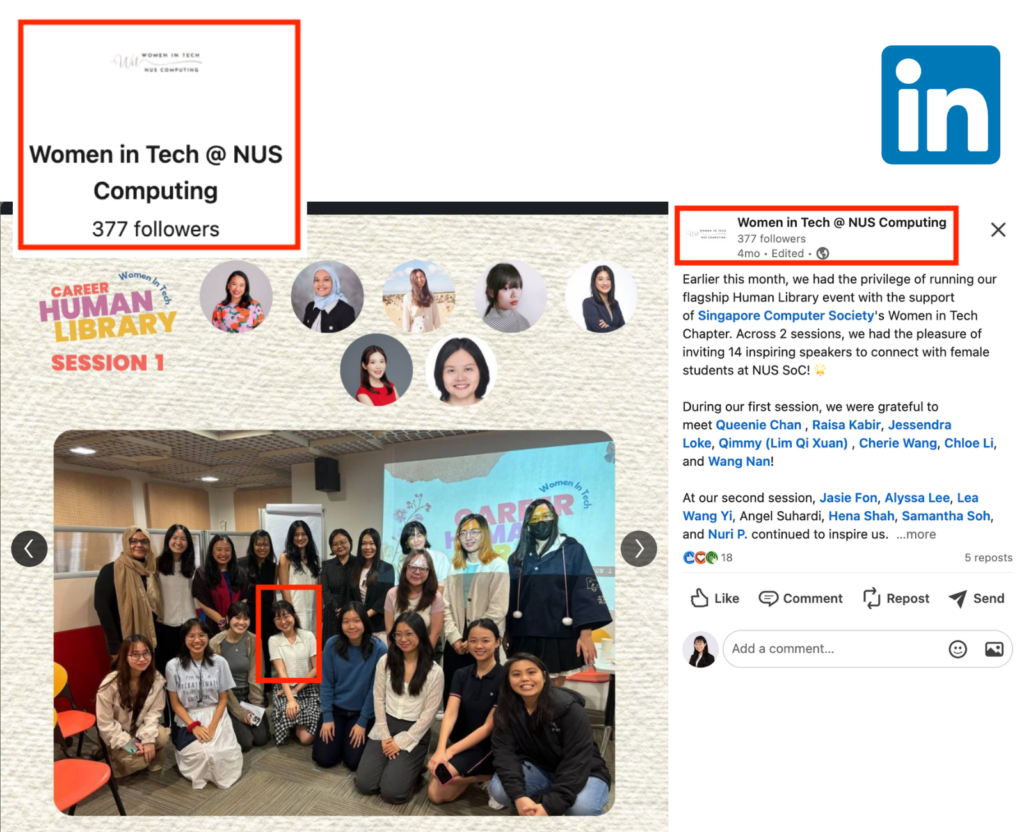Screen dimensions: 1024x832
Task: Click the Women in Tech page logo thumbnail
Action: [706, 232]
